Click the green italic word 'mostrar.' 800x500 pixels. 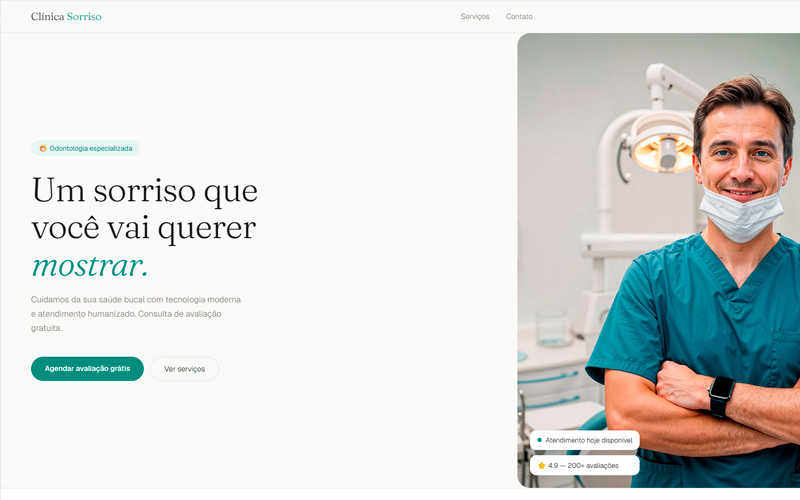[x=90, y=266]
